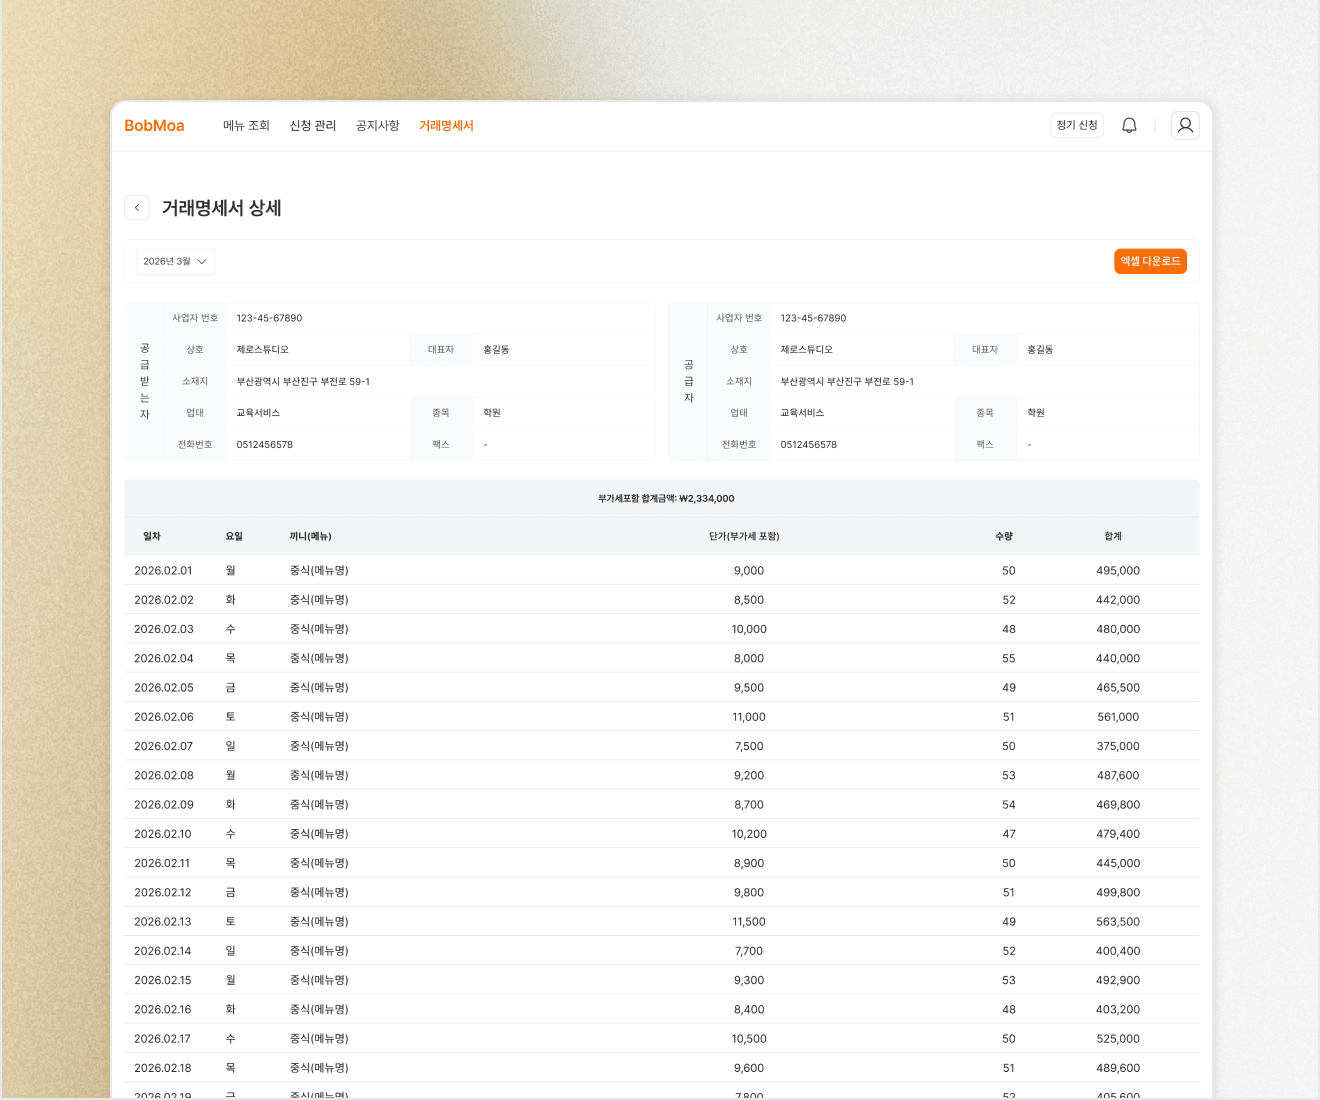Viewport: 1320px width, 1100px height.
Task: Select the 2026.02.14 date cell
Action: click(163, 951)
